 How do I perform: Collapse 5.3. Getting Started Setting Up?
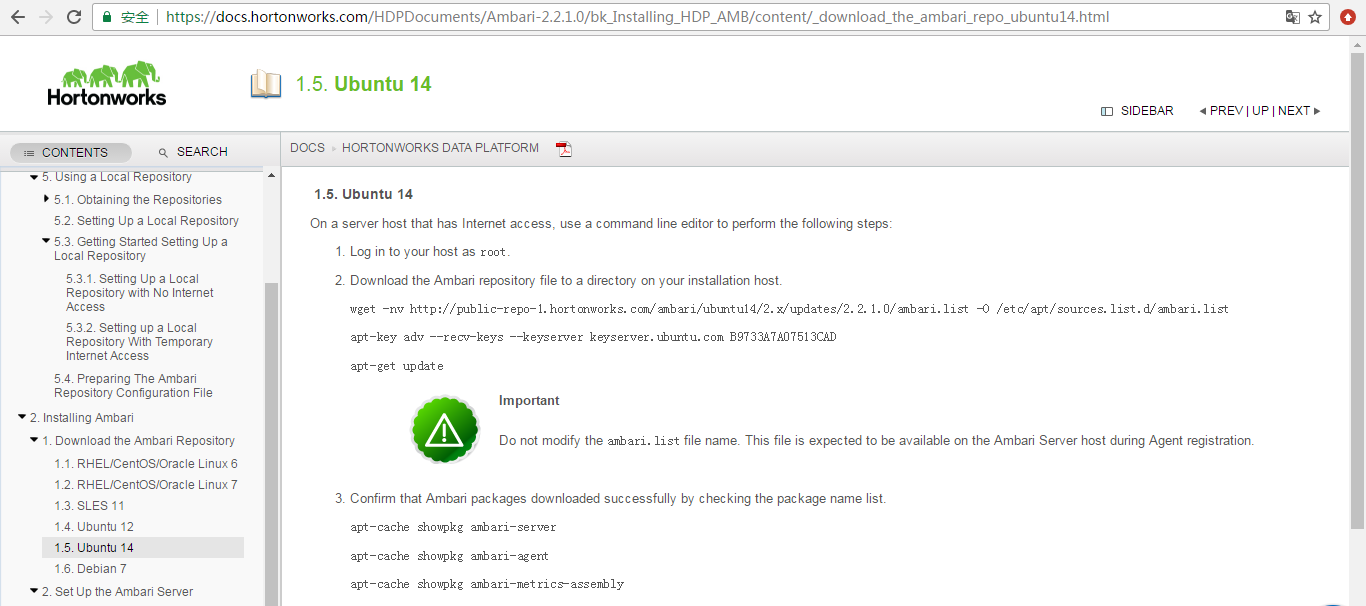pyautogui.click(x=46, y=241)
